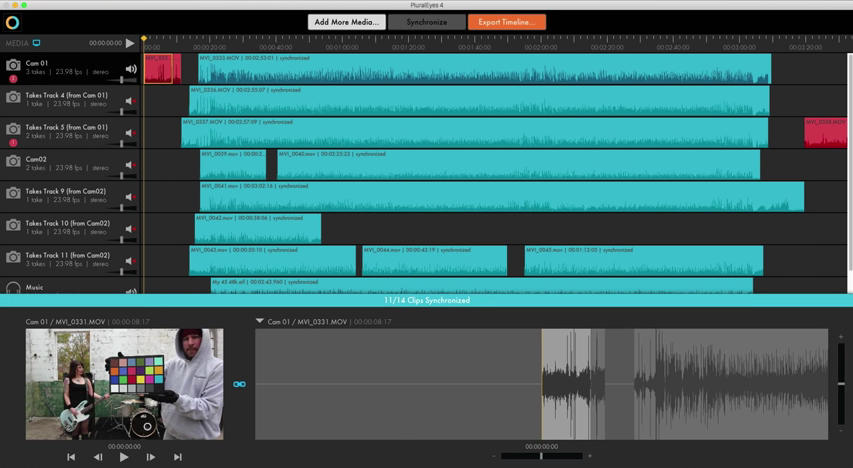853x468 pixels.
Task: Step forward one frame in the preview player
Action: [151, 457]
